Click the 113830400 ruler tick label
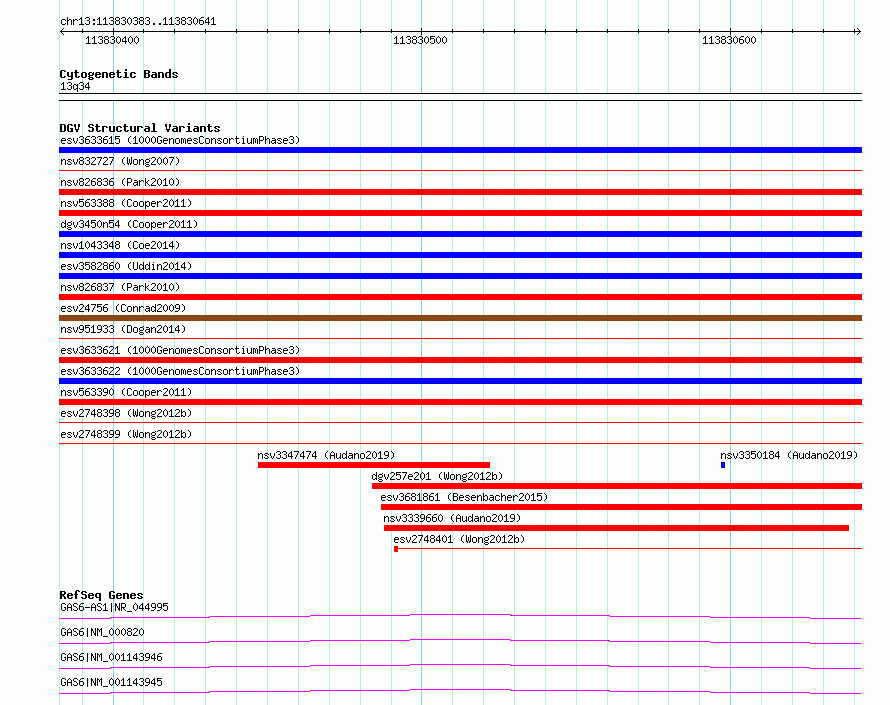The width and height of the screenshot is (890, 705). point(112,40)
